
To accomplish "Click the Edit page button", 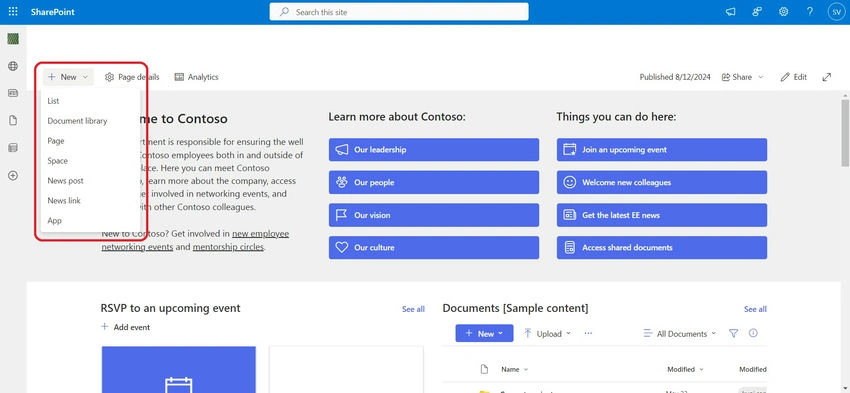I will click(794, 77).
